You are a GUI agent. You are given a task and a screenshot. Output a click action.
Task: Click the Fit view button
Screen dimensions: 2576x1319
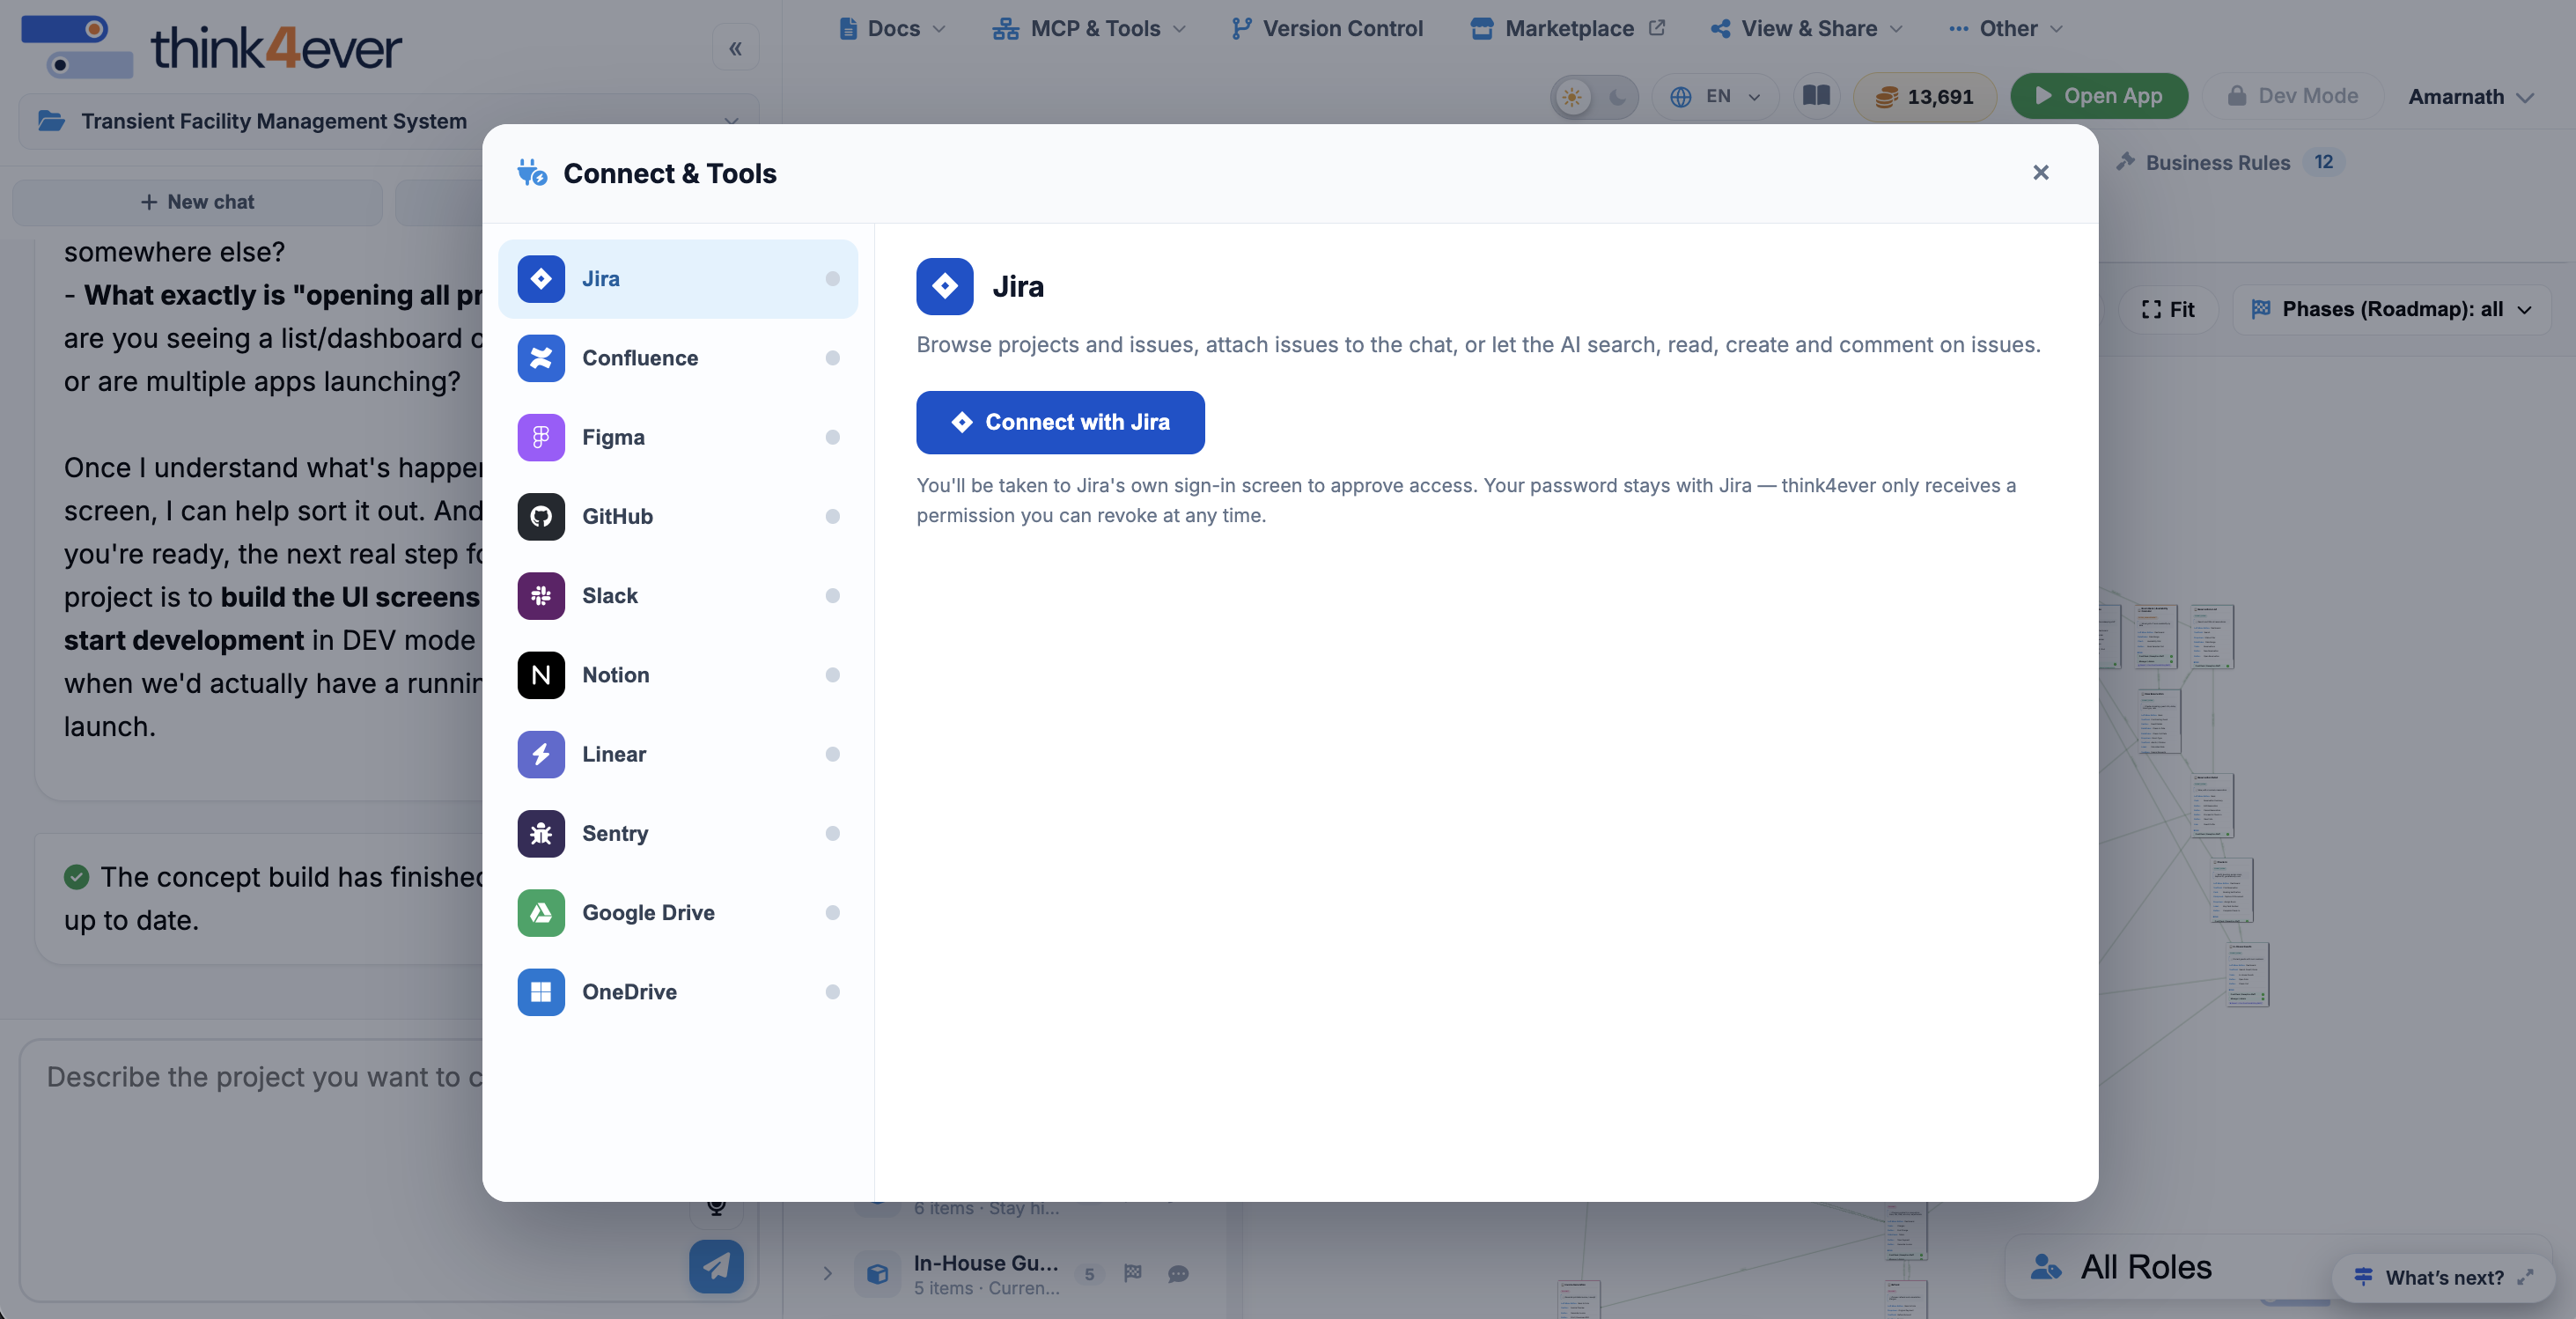[x=2168, y=310]
